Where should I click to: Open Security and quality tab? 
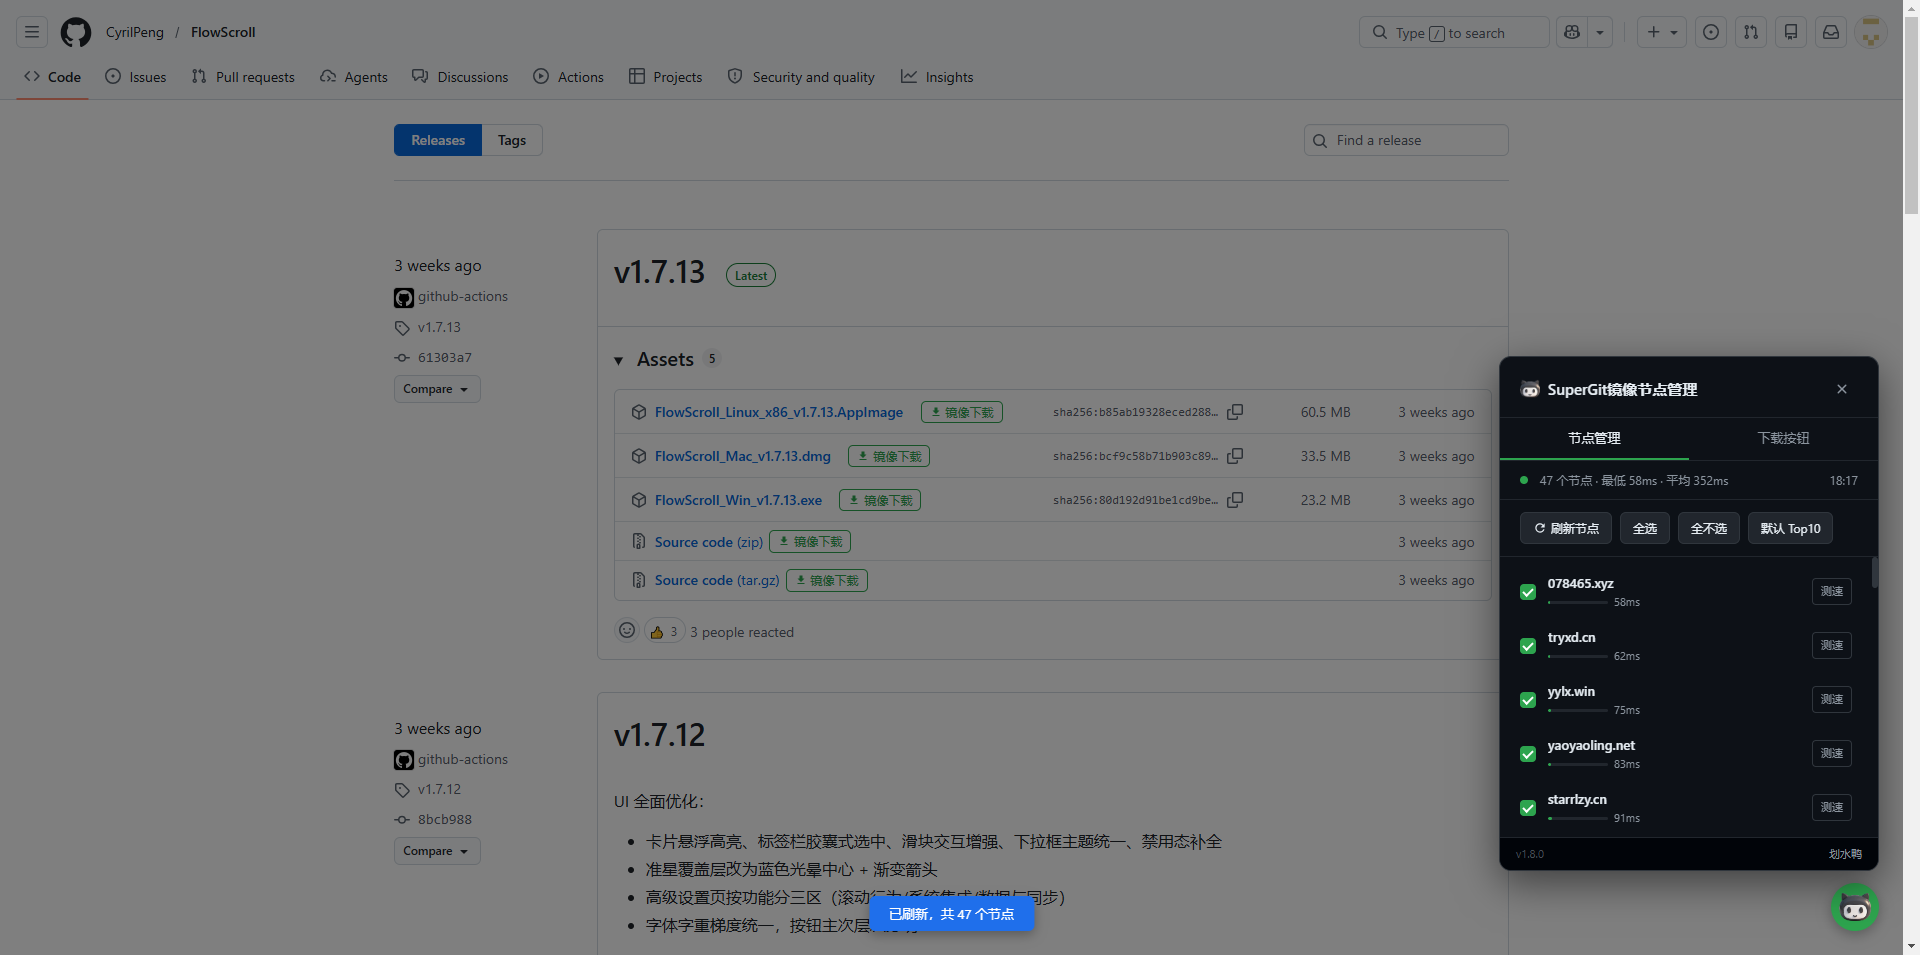(801, 77)
